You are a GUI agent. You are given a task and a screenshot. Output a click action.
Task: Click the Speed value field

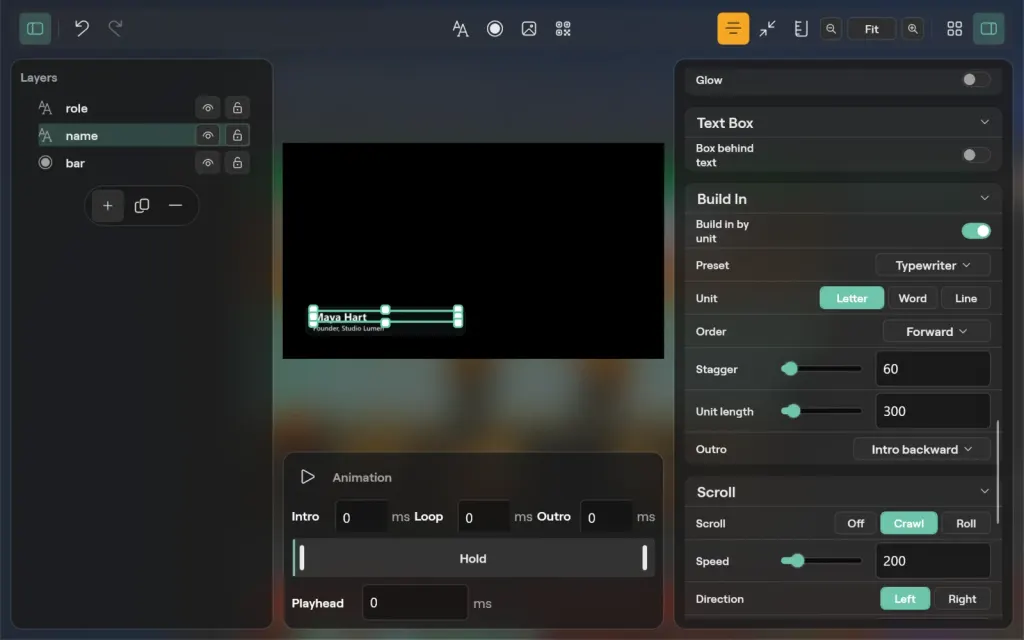point(933,560)
